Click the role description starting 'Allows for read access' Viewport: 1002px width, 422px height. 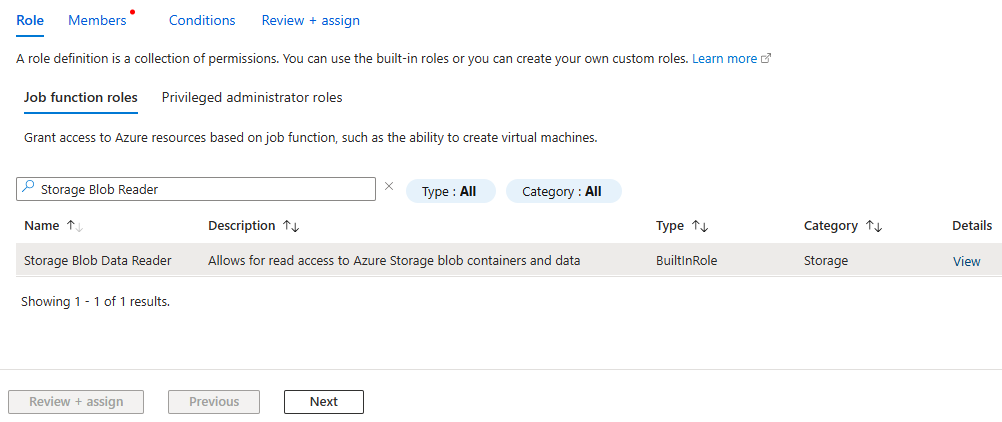(394, 261)
